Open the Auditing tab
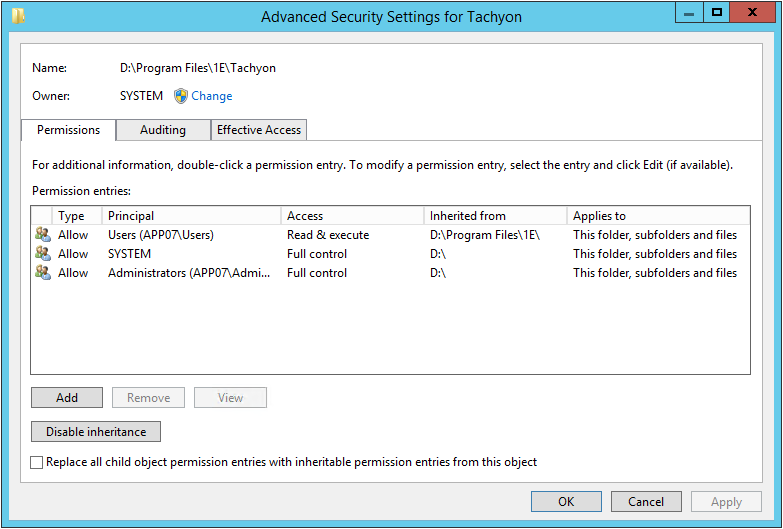The image size is (783, 529). point(163,130)
